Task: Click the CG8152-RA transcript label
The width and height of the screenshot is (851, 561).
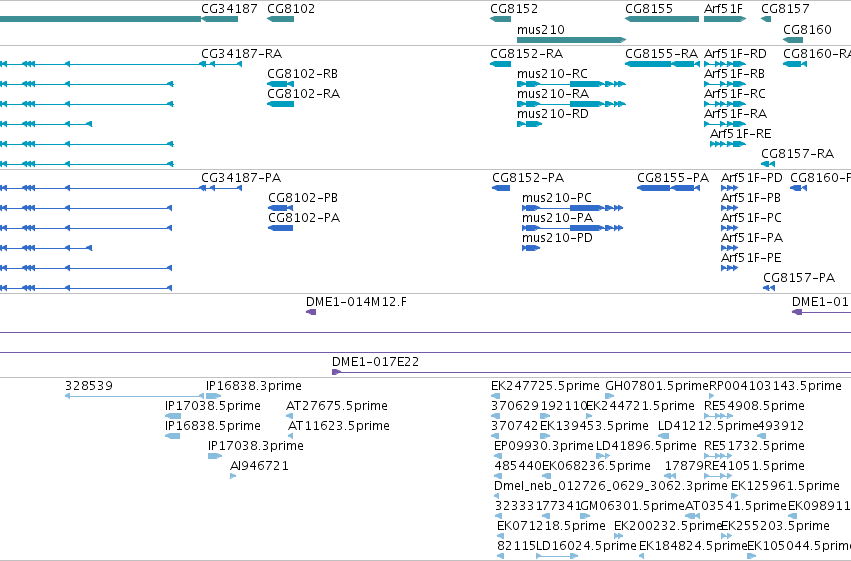Action: point(526,54)
